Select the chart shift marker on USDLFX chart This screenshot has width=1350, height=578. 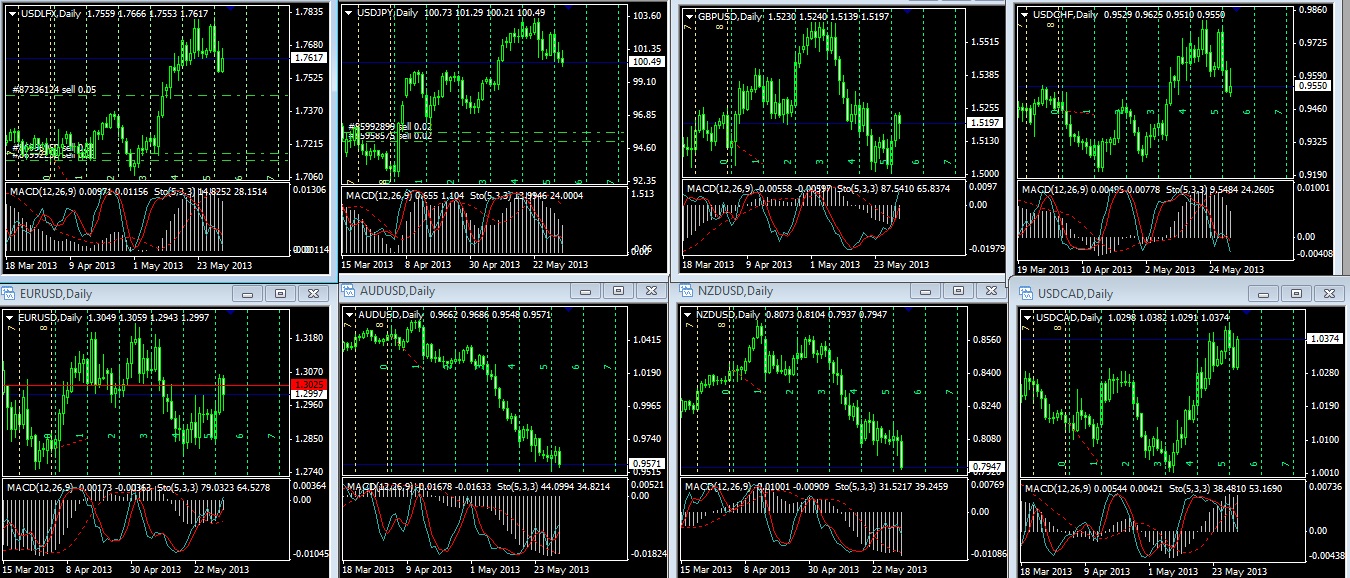click(x=231, y=7)
